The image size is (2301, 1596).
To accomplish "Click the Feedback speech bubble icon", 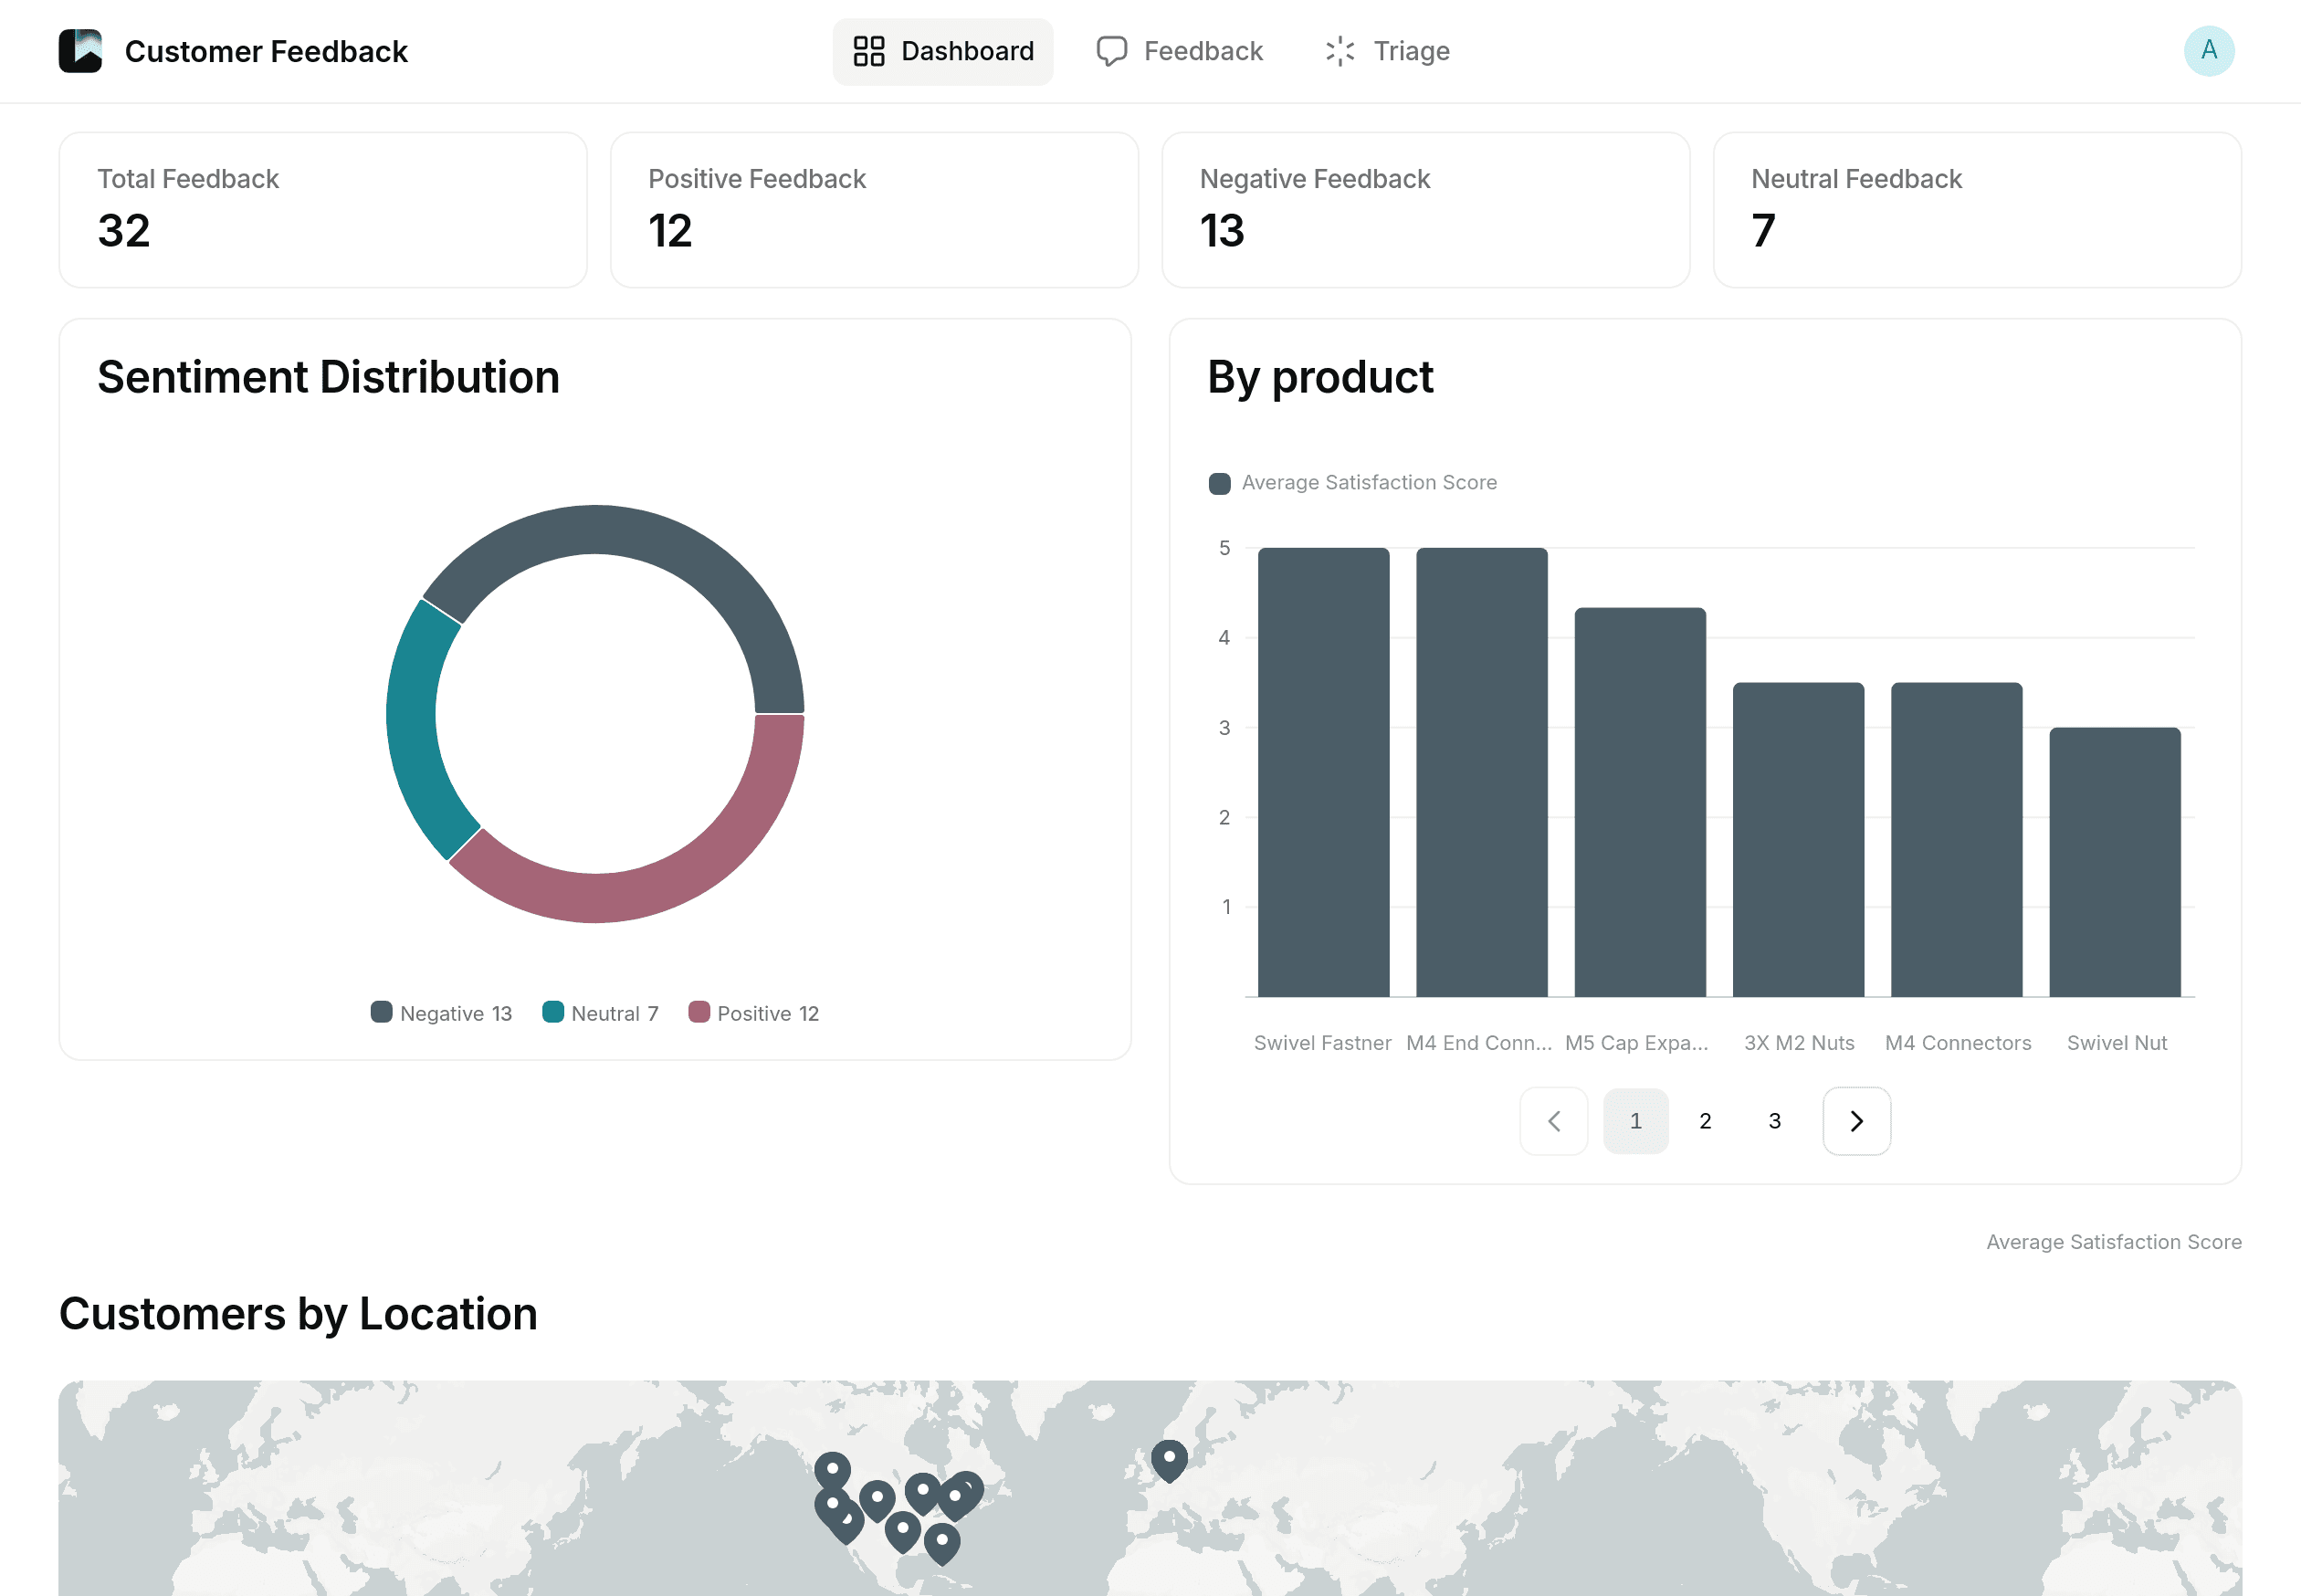I will pyautogui.click(x=1110, y=51).
